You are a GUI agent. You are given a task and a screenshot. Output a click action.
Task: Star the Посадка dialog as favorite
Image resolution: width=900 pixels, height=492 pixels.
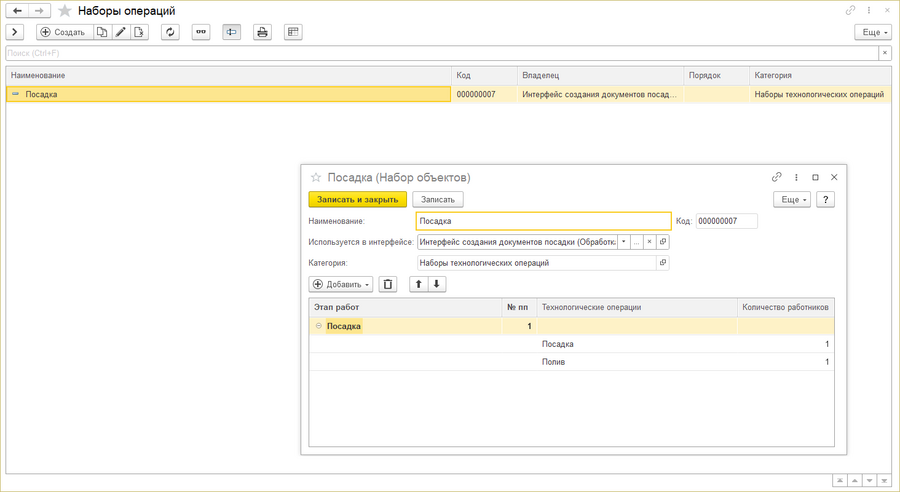point(316,177)
